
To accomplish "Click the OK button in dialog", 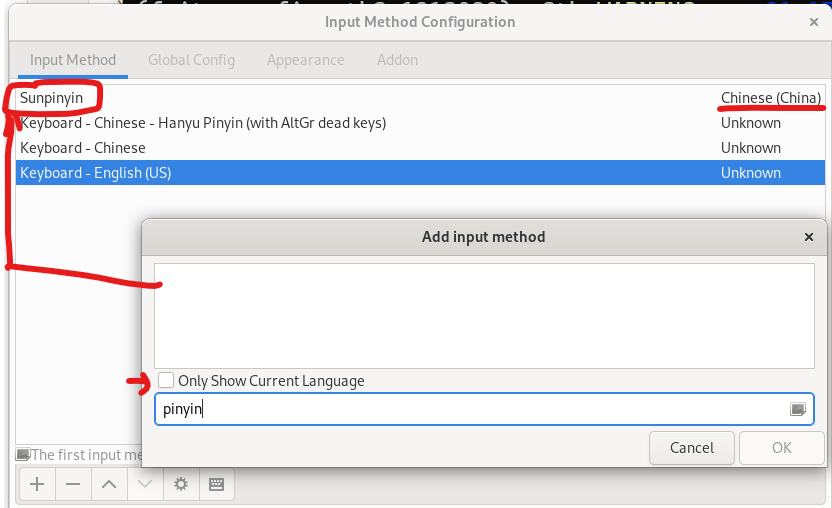I will pos(782,447).
